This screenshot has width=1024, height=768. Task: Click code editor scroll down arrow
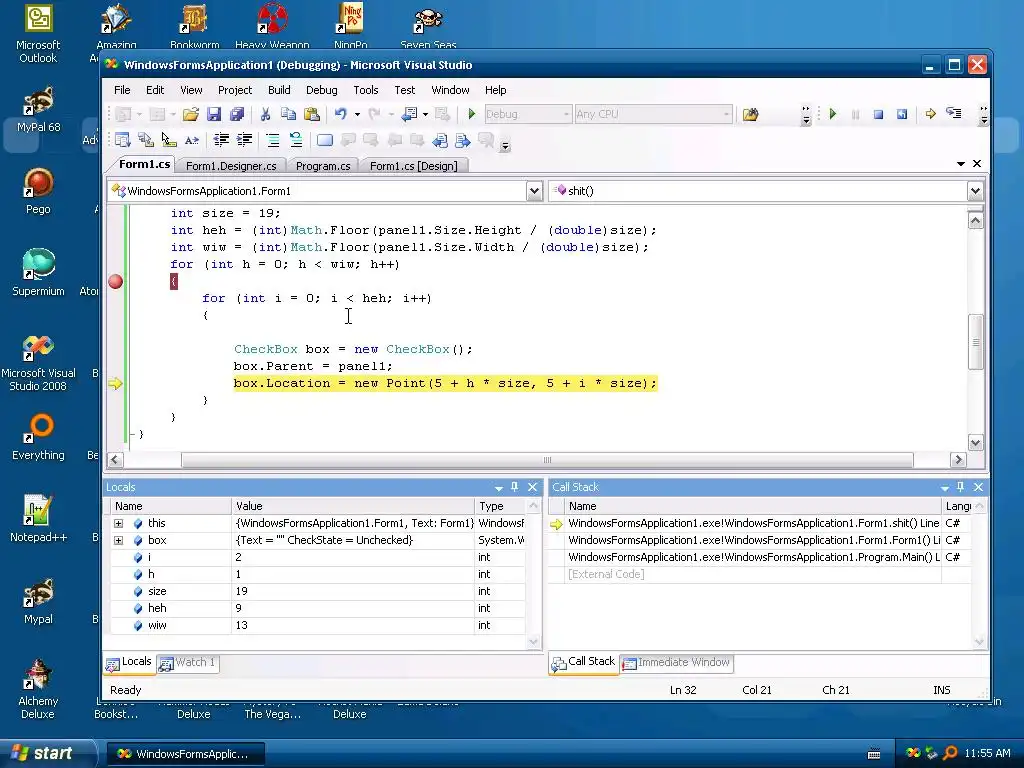975,443
